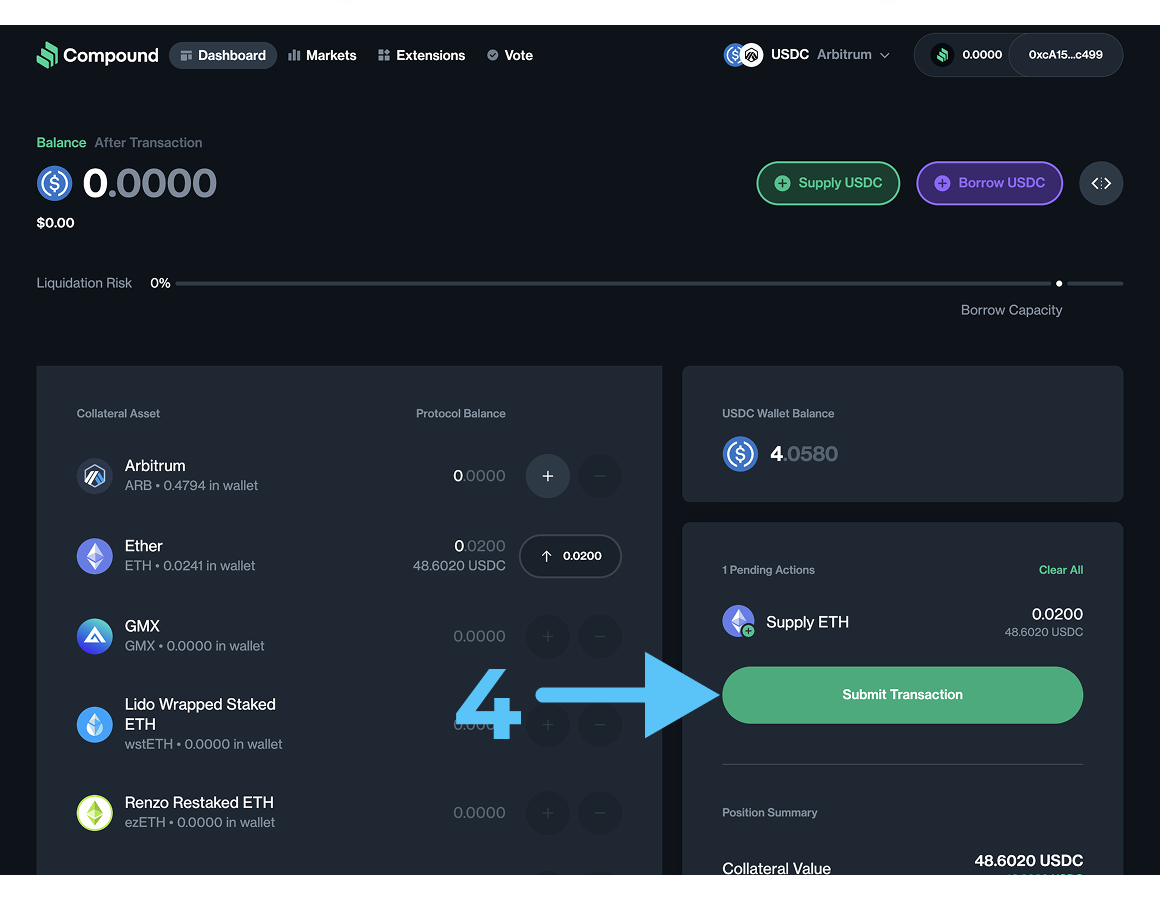
Task: Click the Clear All link
Action: pyautogui.click(x=1060, y=570)
